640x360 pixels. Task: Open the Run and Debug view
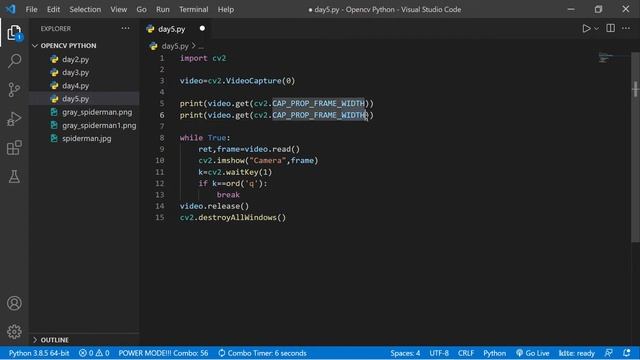(x=14, y=119)
